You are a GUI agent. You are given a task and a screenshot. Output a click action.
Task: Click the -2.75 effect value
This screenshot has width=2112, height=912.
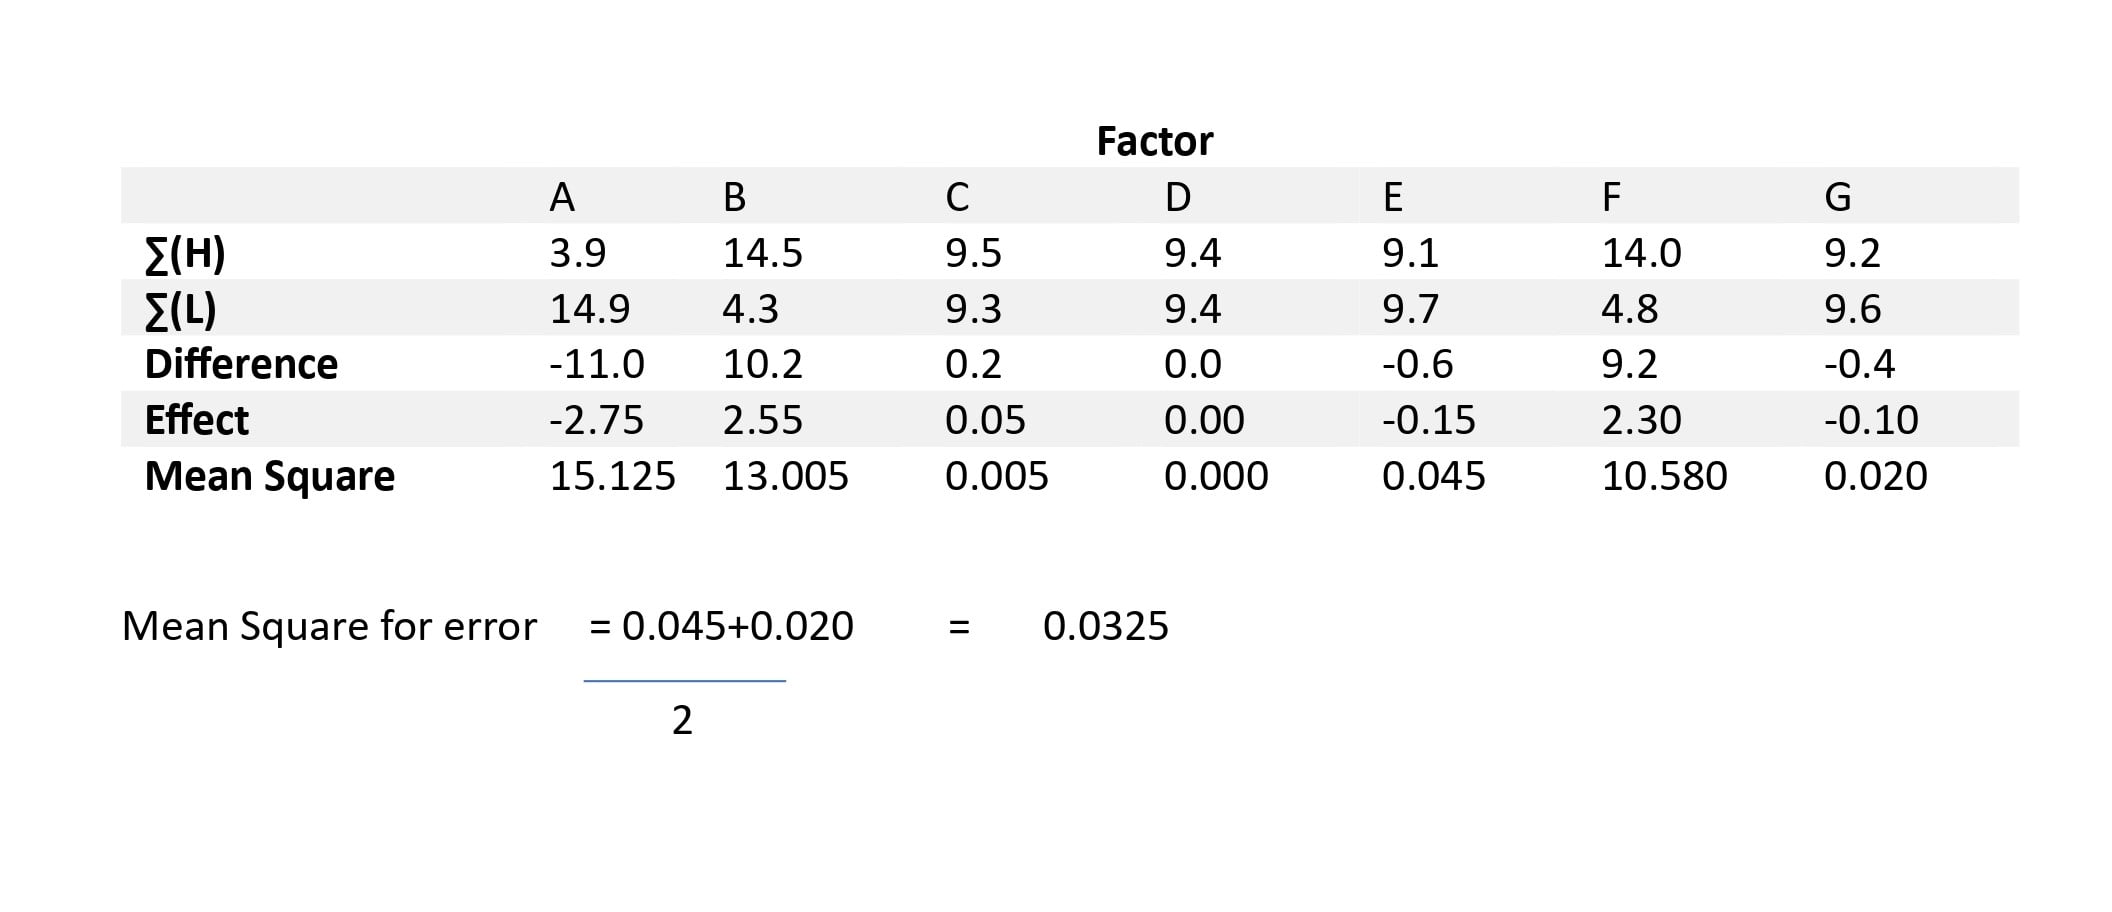coord(596,420)
